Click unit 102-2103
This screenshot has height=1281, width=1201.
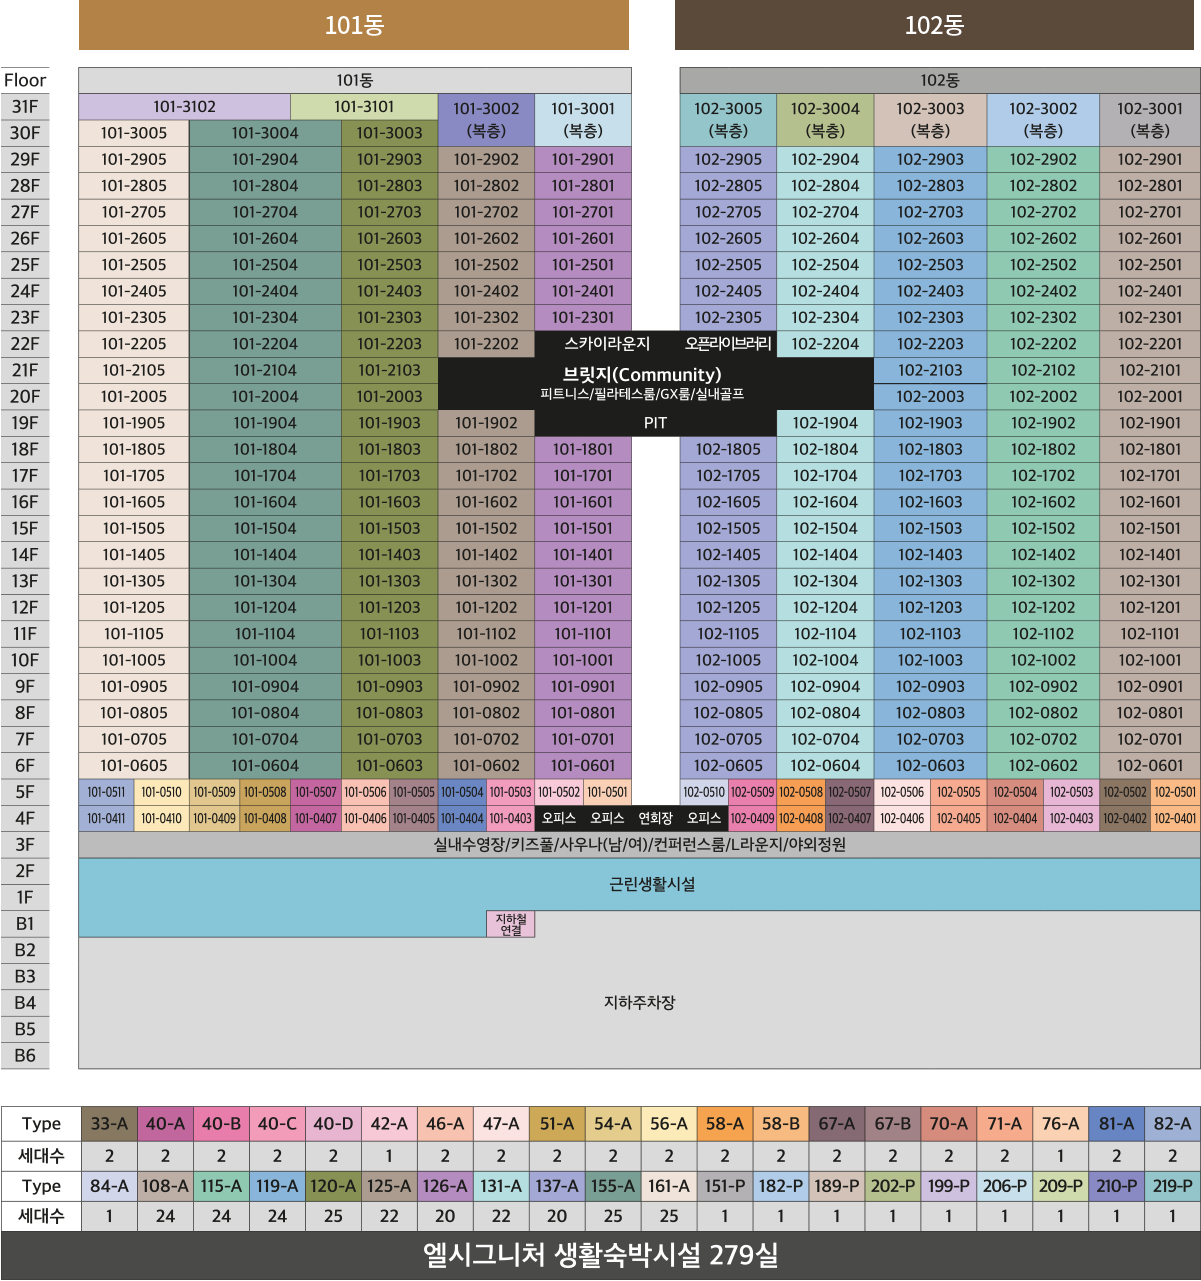[x=930, y=370]
